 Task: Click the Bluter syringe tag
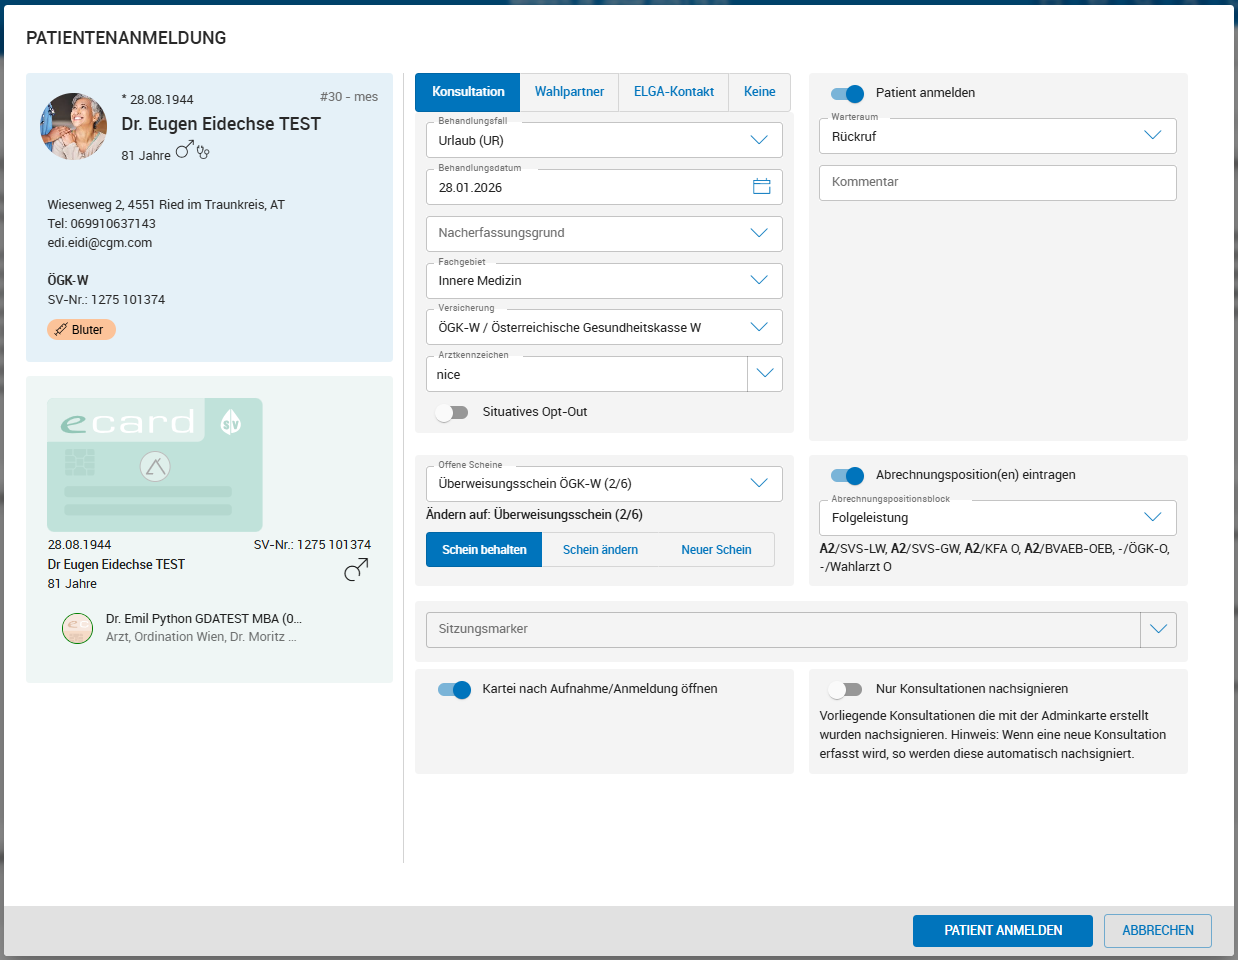pyautogui.click(x=81, y=329)
